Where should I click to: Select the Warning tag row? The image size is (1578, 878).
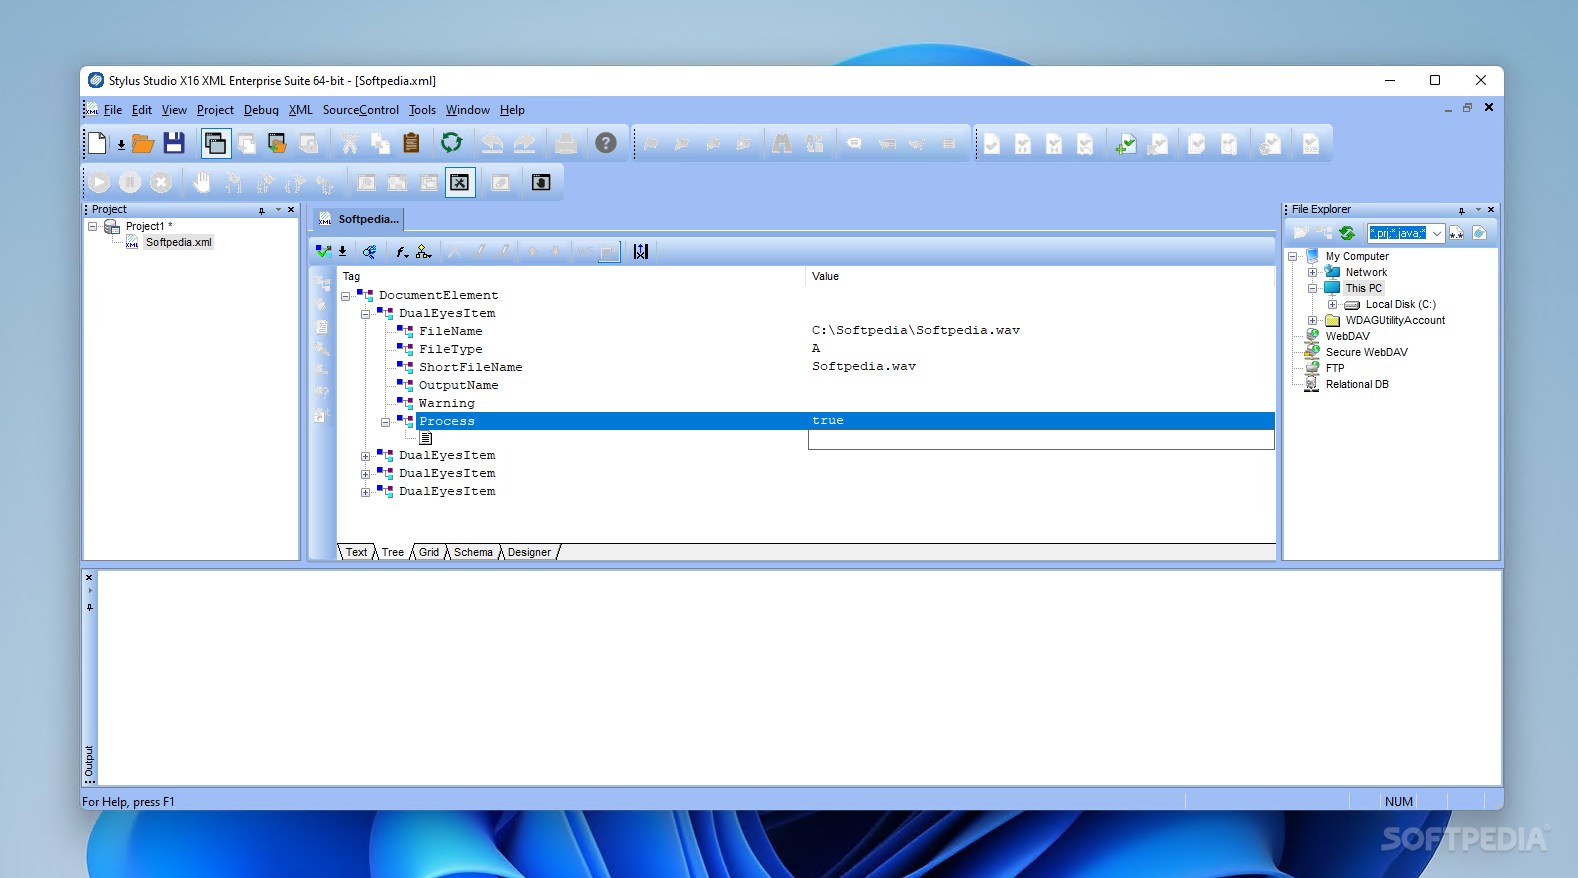pos(447,403)
